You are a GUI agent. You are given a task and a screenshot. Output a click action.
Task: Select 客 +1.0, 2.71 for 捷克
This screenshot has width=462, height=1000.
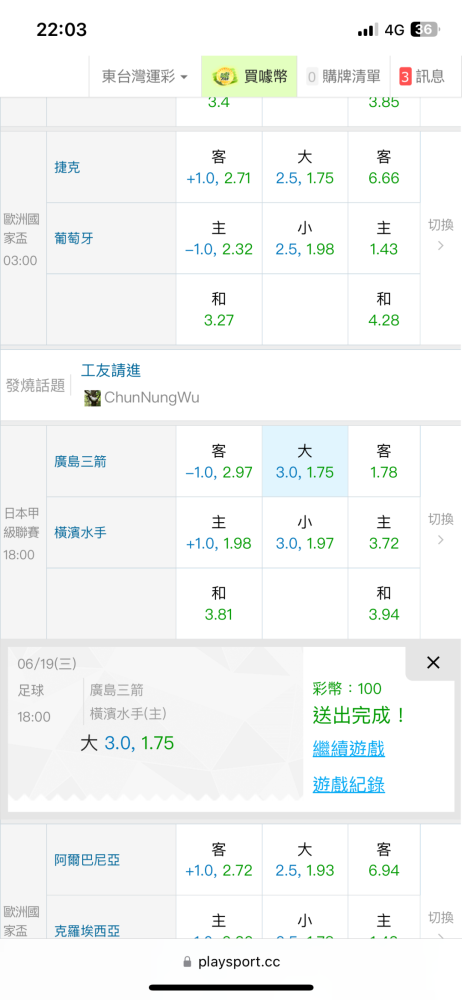pos(219,167)
